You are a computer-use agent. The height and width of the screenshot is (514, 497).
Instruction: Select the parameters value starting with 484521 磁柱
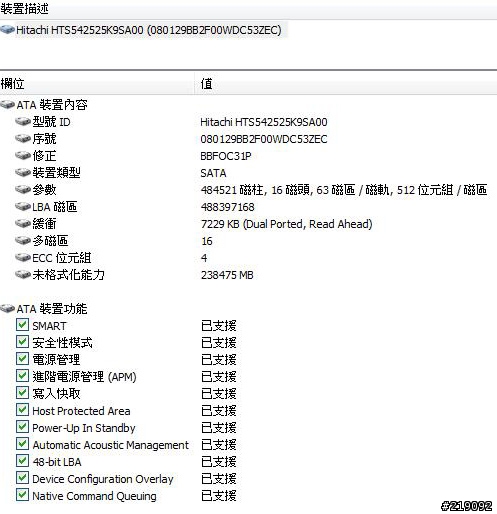pyautogui.click(x=344, y=190)
